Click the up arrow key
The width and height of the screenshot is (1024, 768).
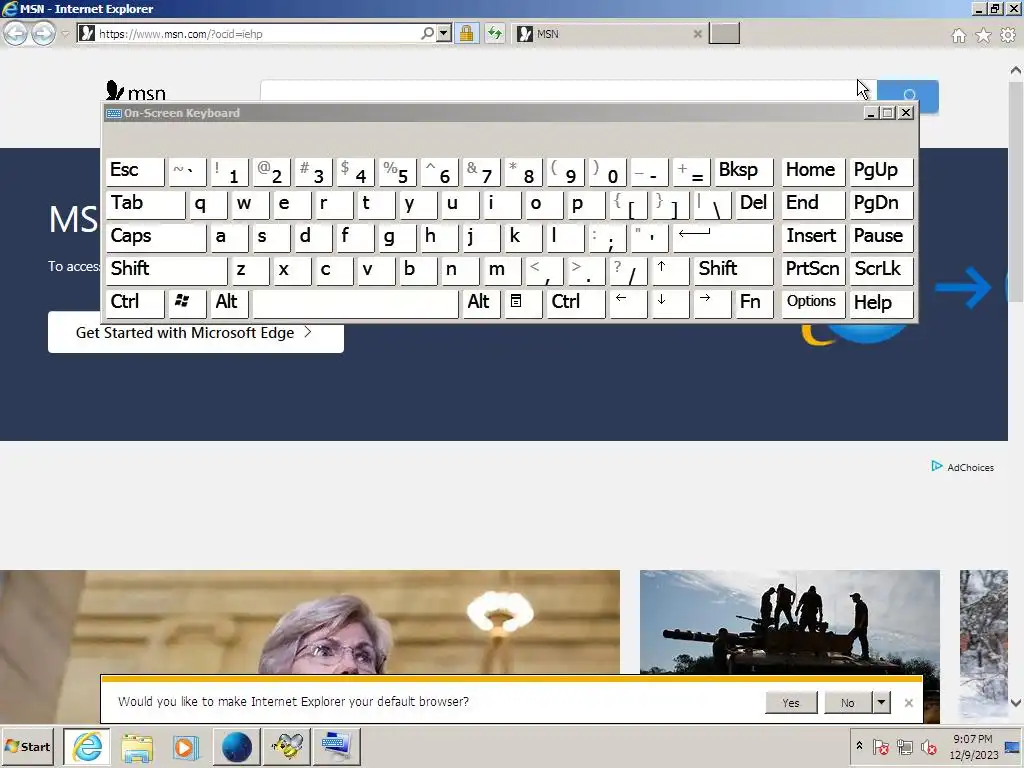[x=671, y=270]
